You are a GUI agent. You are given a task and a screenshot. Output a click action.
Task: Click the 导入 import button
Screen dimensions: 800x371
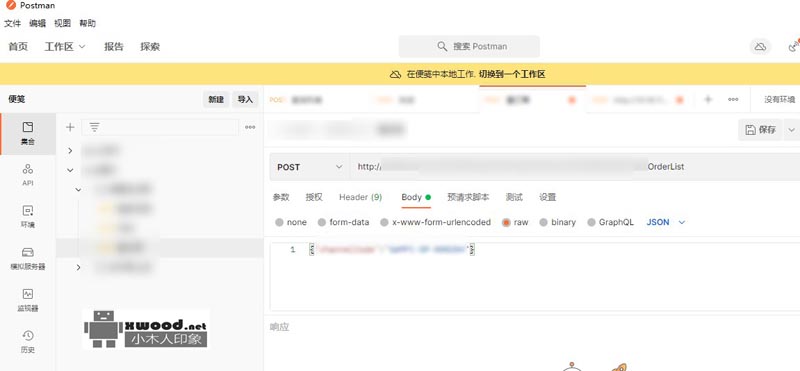(x=245, y=100)
